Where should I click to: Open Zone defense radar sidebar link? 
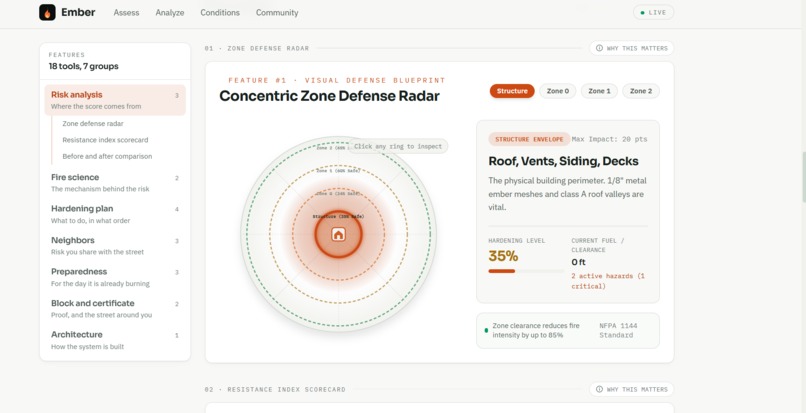93,123
